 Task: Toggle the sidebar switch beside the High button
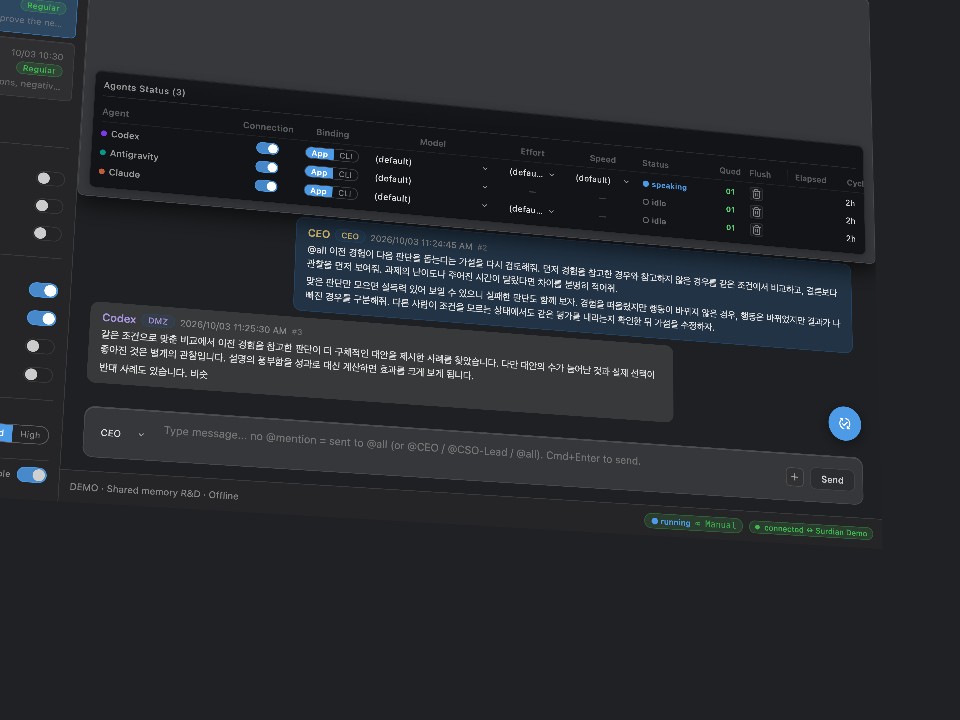coord(32,474)
